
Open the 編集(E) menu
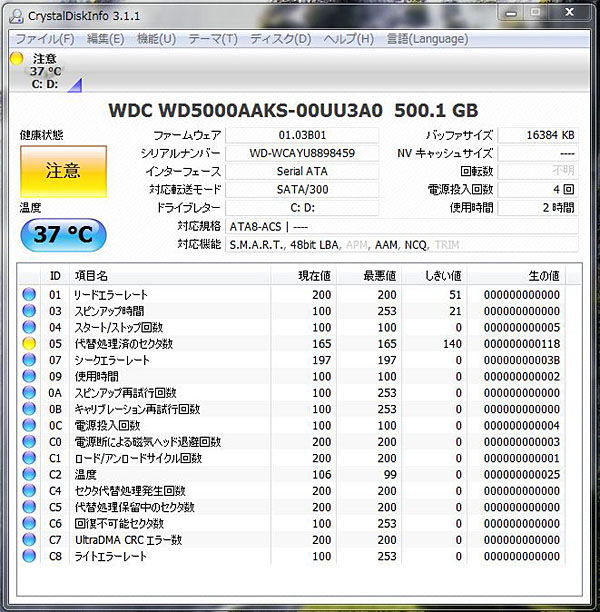(x=105, y=39)
